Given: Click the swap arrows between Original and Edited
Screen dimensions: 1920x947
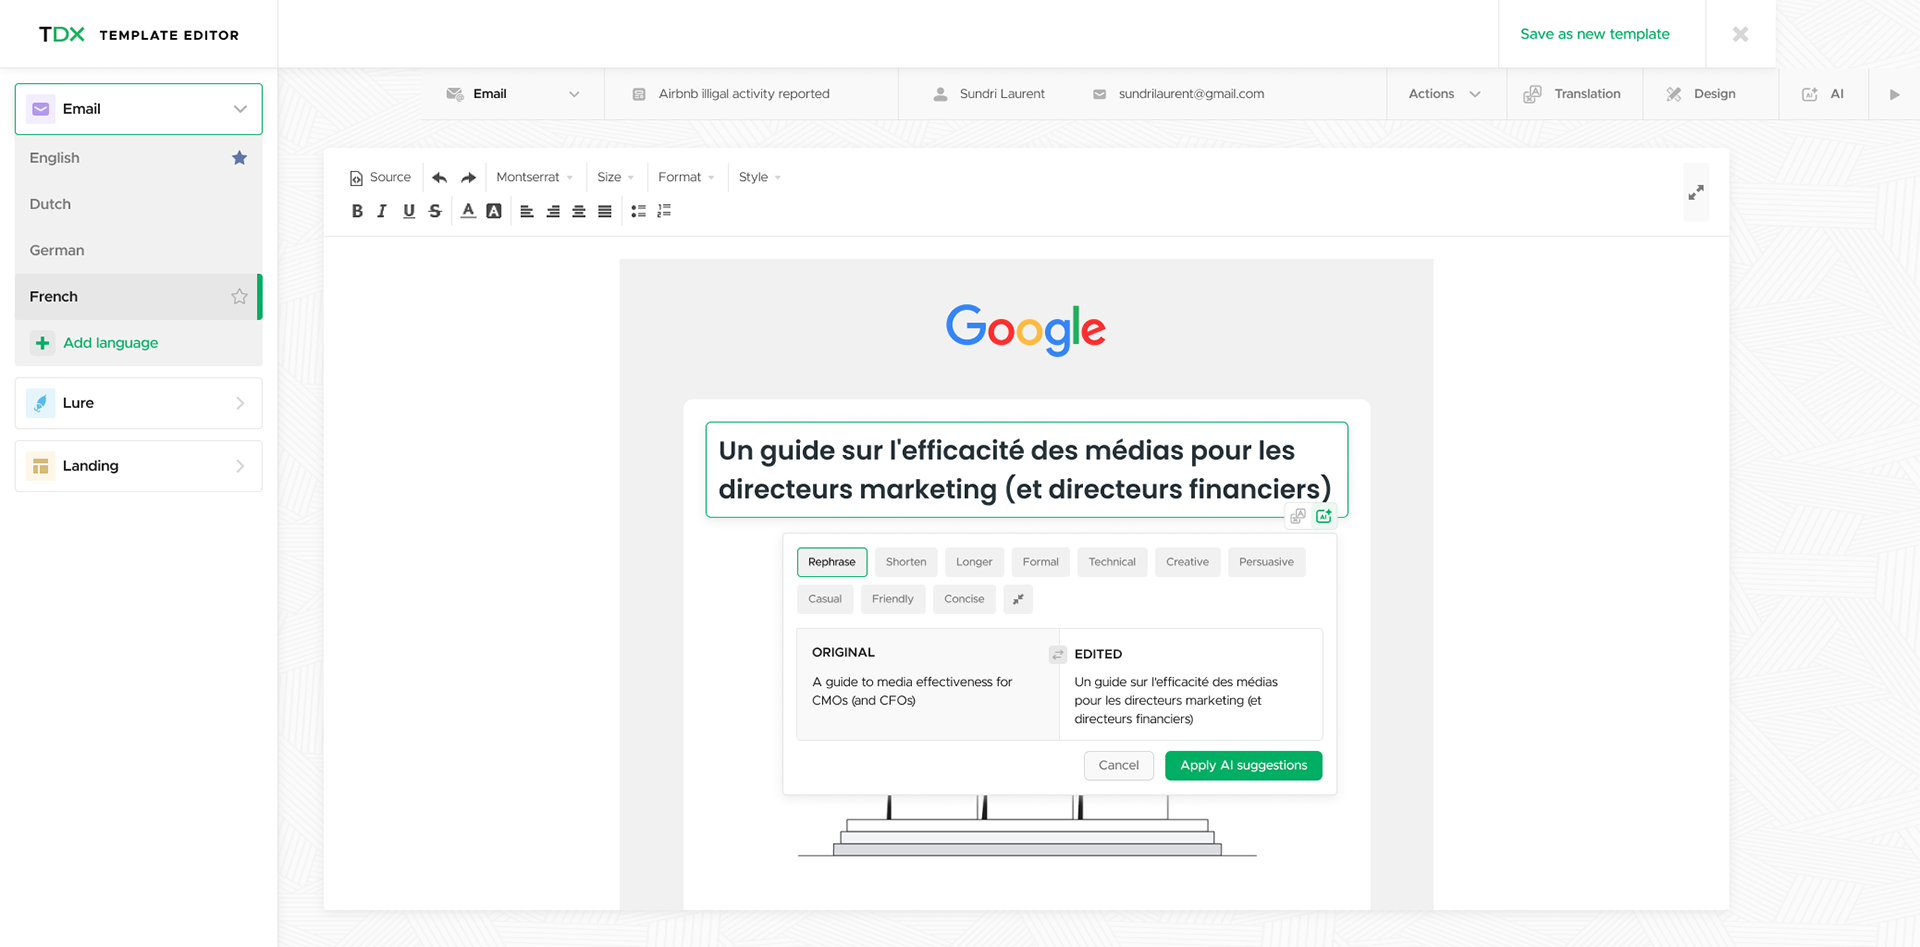Looking at the screenshot, I should pyautogui.click(x=1057, y=654).
